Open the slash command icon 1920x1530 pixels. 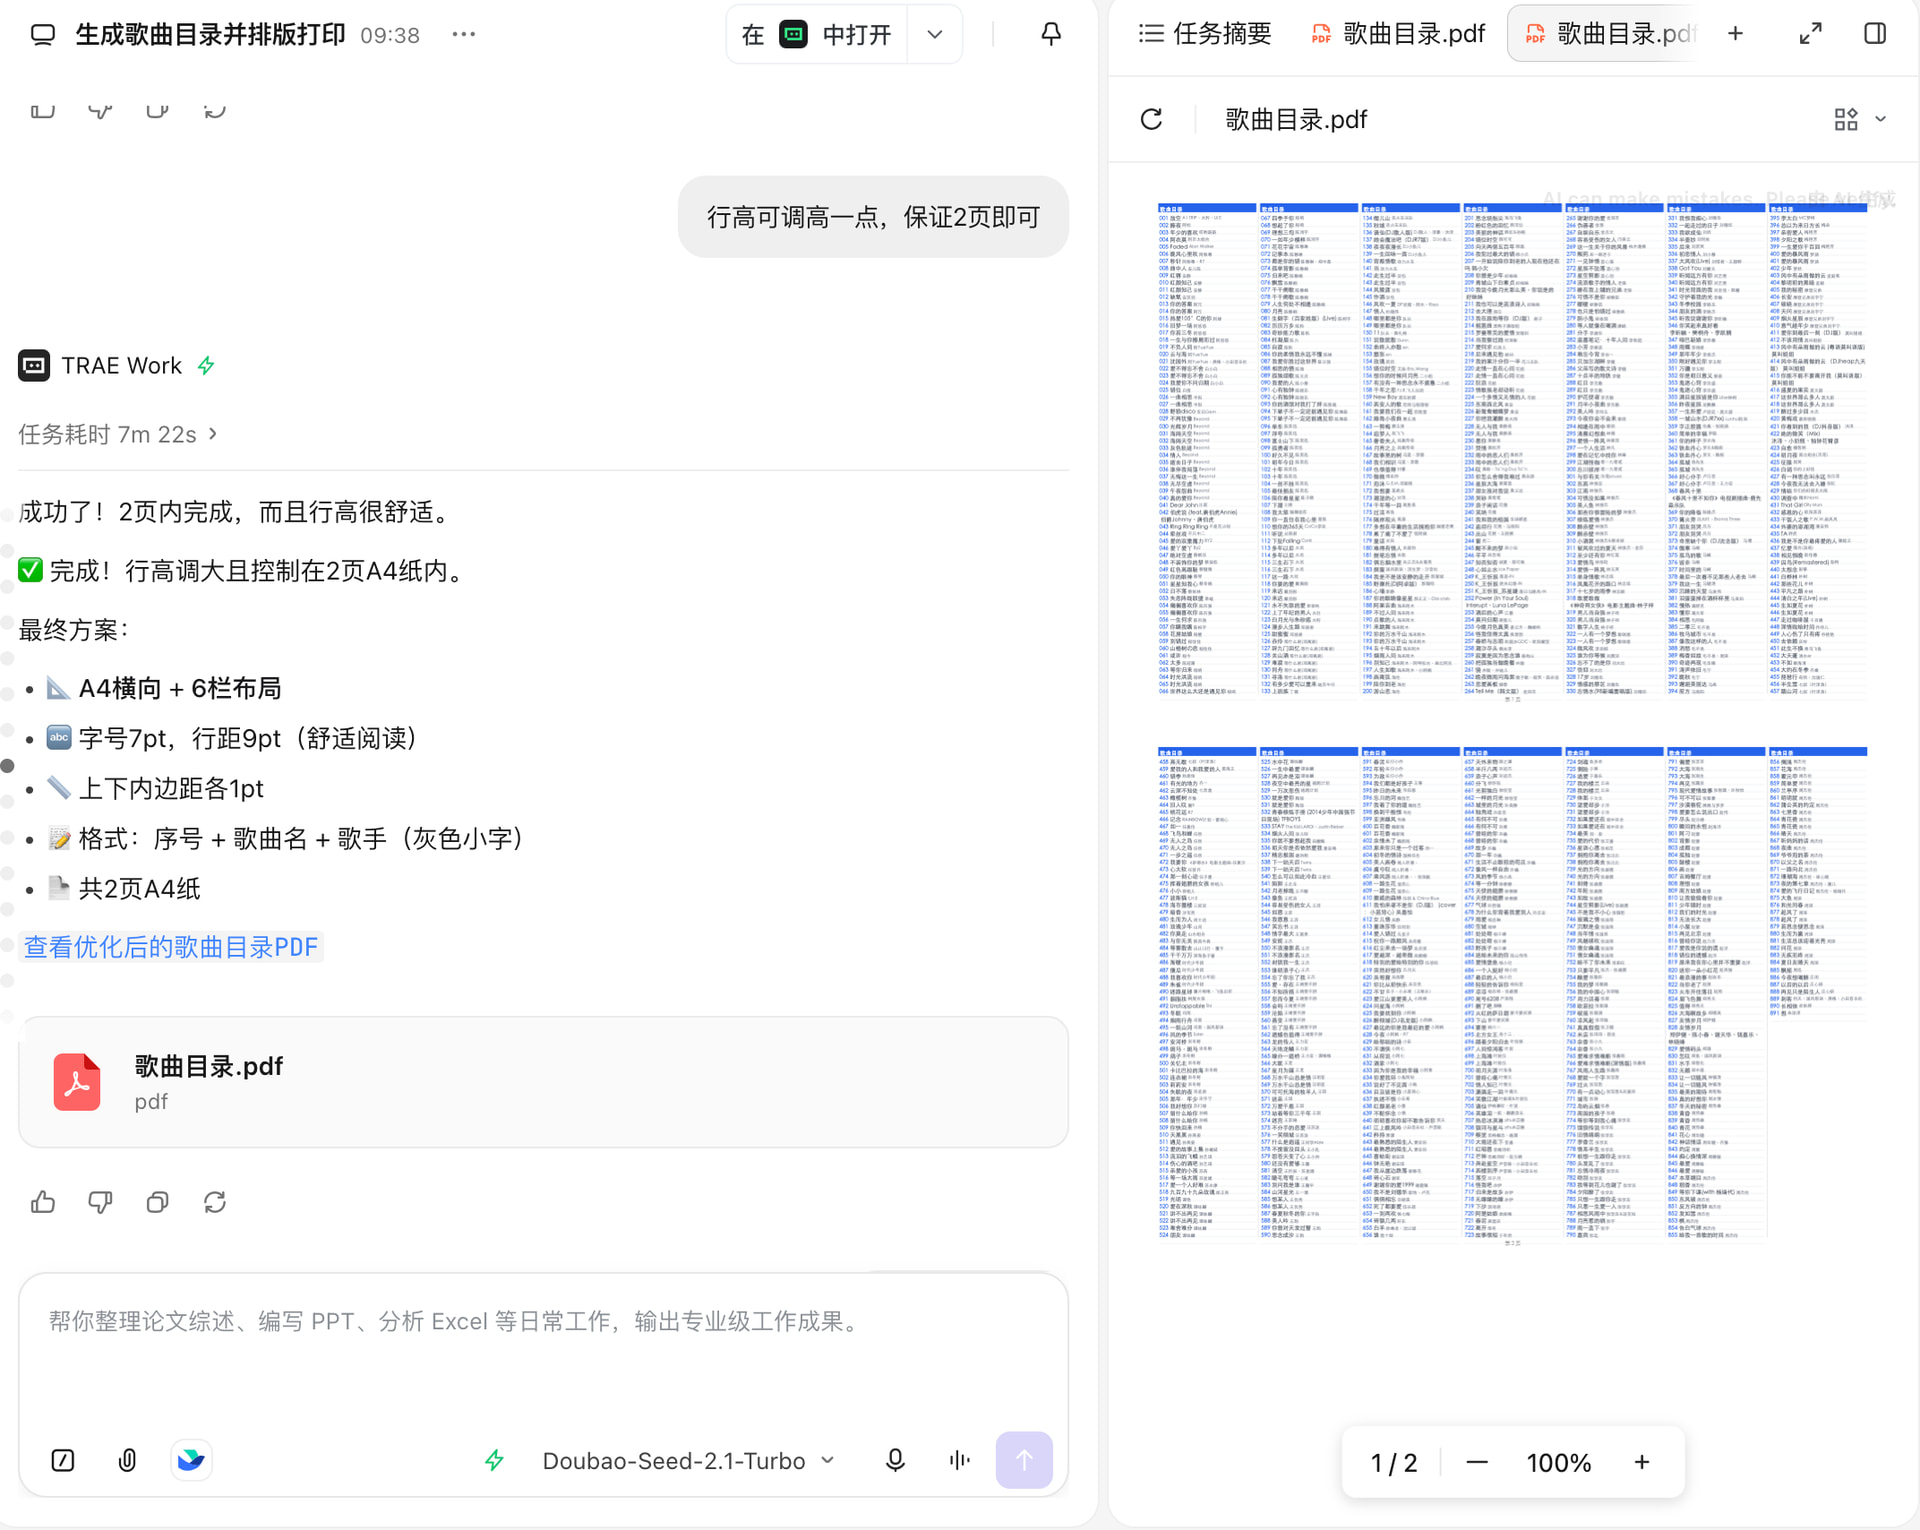coord(63,1461)
